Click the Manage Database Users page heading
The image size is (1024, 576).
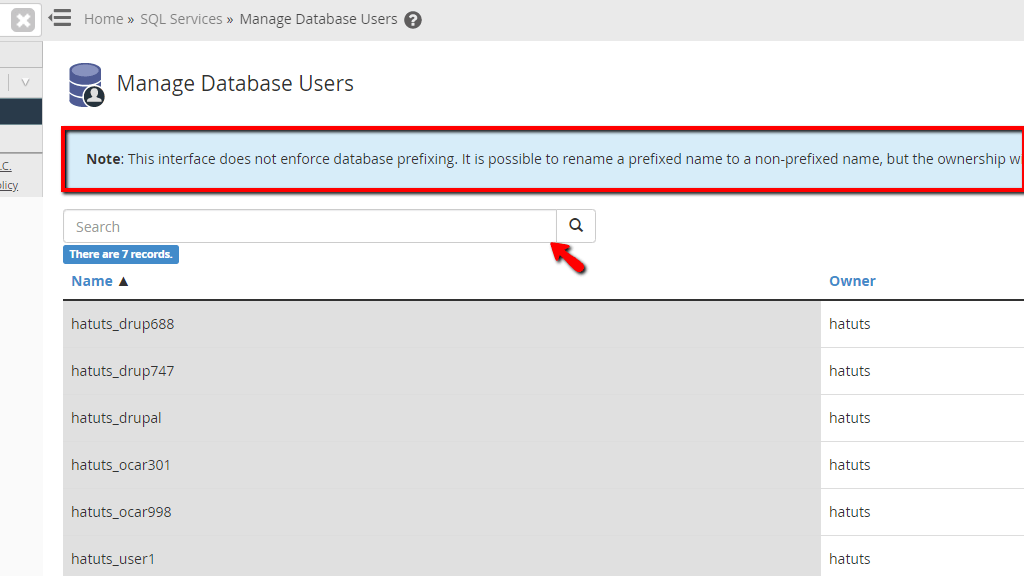tap(235, 84)
